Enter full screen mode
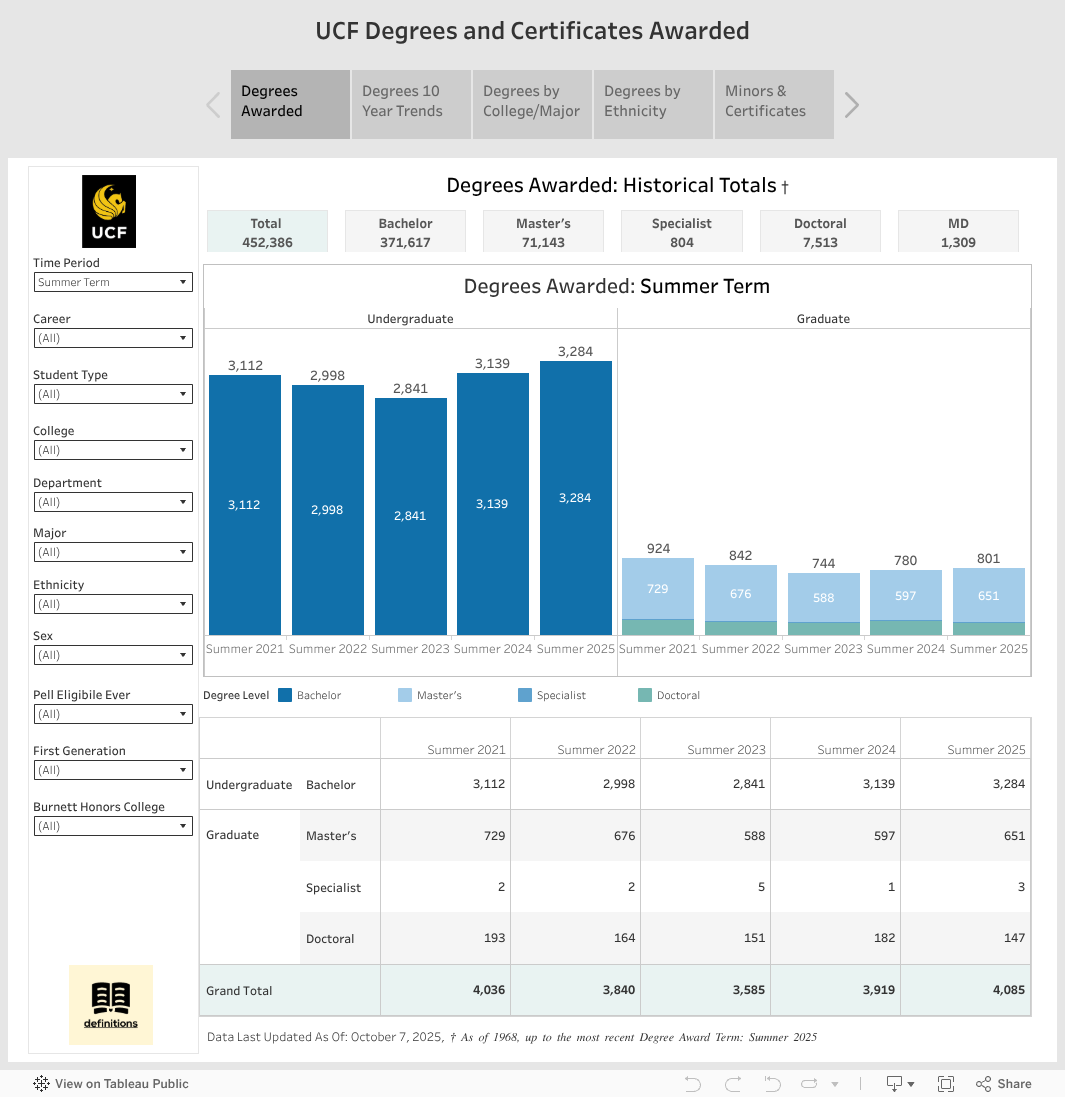Image resolution: width=1065 pixels, height=1097 pixels. pyautogui.click(x=946, y=1084)
